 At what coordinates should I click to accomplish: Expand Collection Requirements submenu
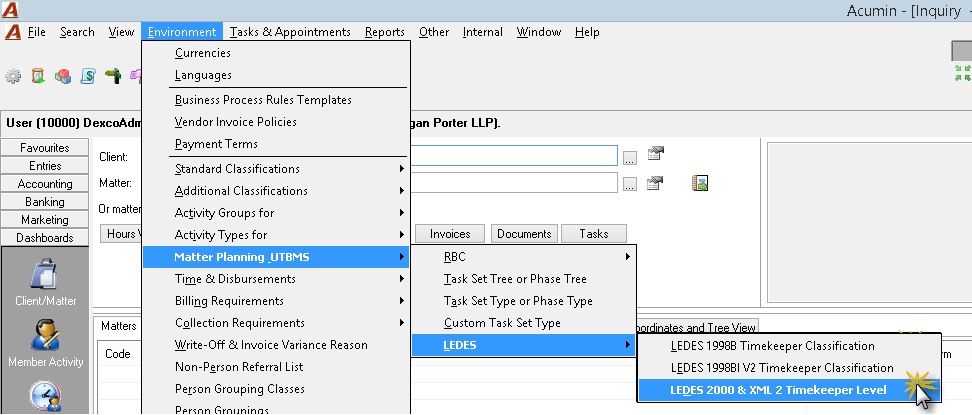(275, 323)
